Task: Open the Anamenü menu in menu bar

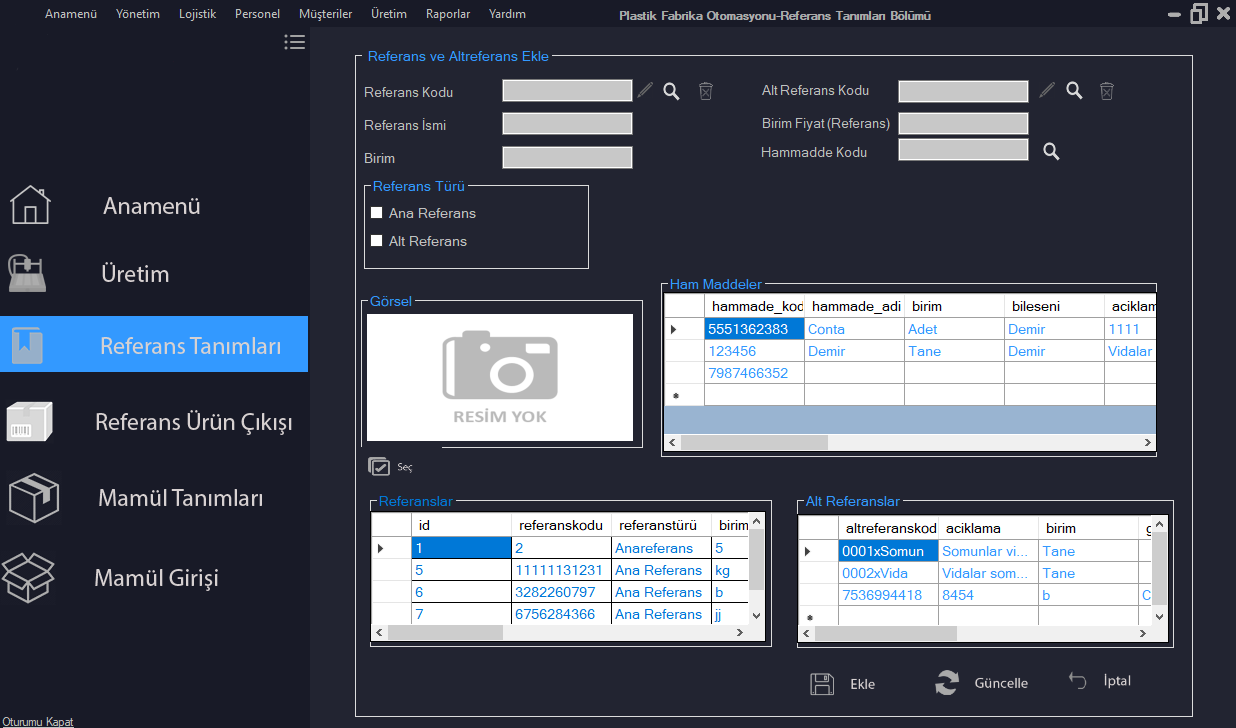Action: coord(71,14)
